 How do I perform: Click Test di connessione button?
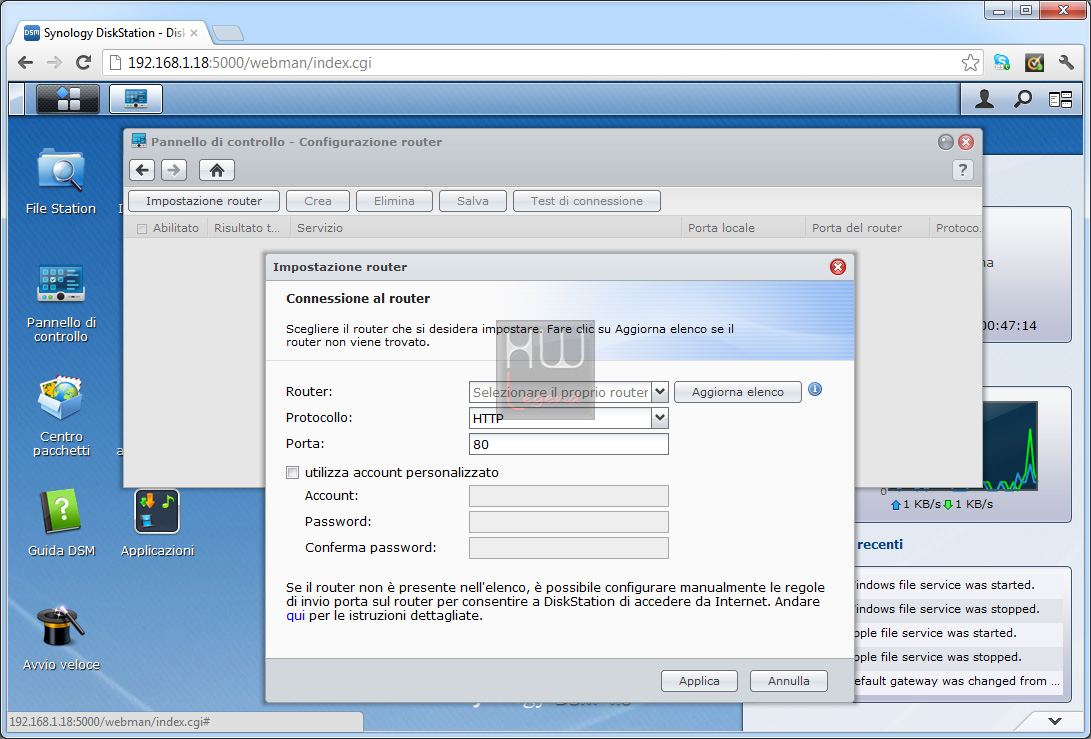pos(587,201)
